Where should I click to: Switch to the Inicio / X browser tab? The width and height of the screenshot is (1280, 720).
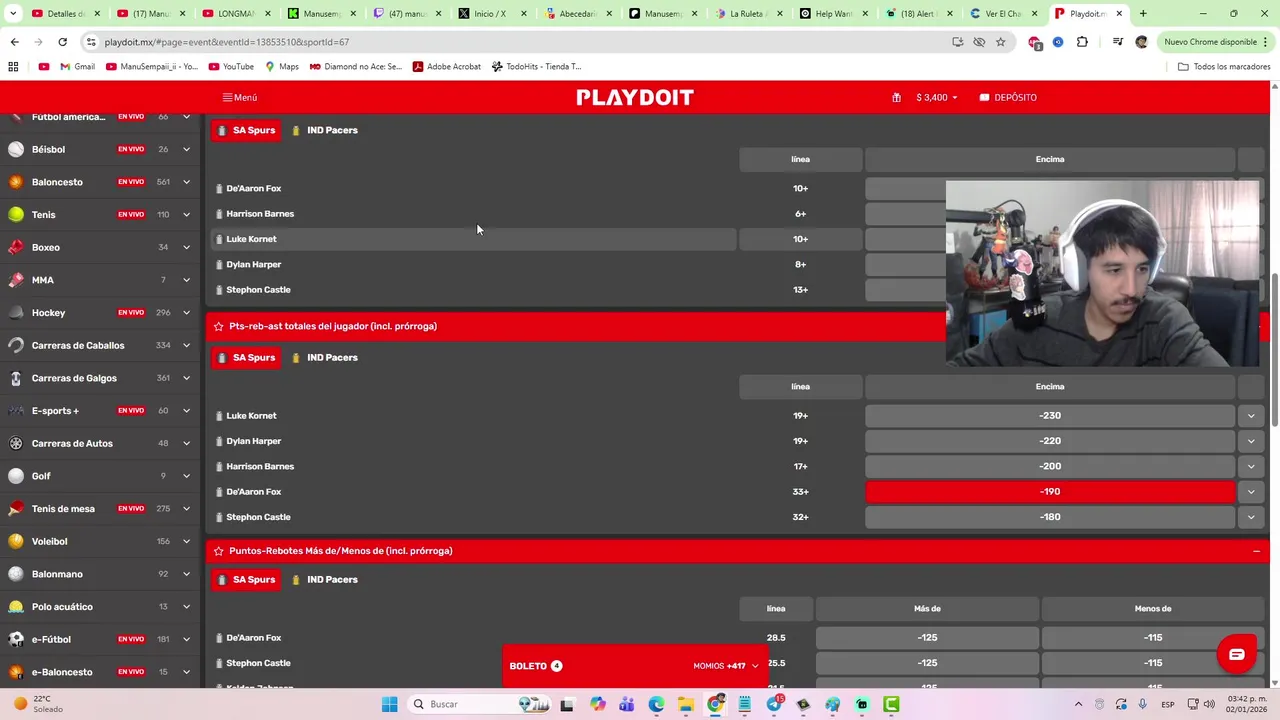pyautogui.click(x=490, y=14)
